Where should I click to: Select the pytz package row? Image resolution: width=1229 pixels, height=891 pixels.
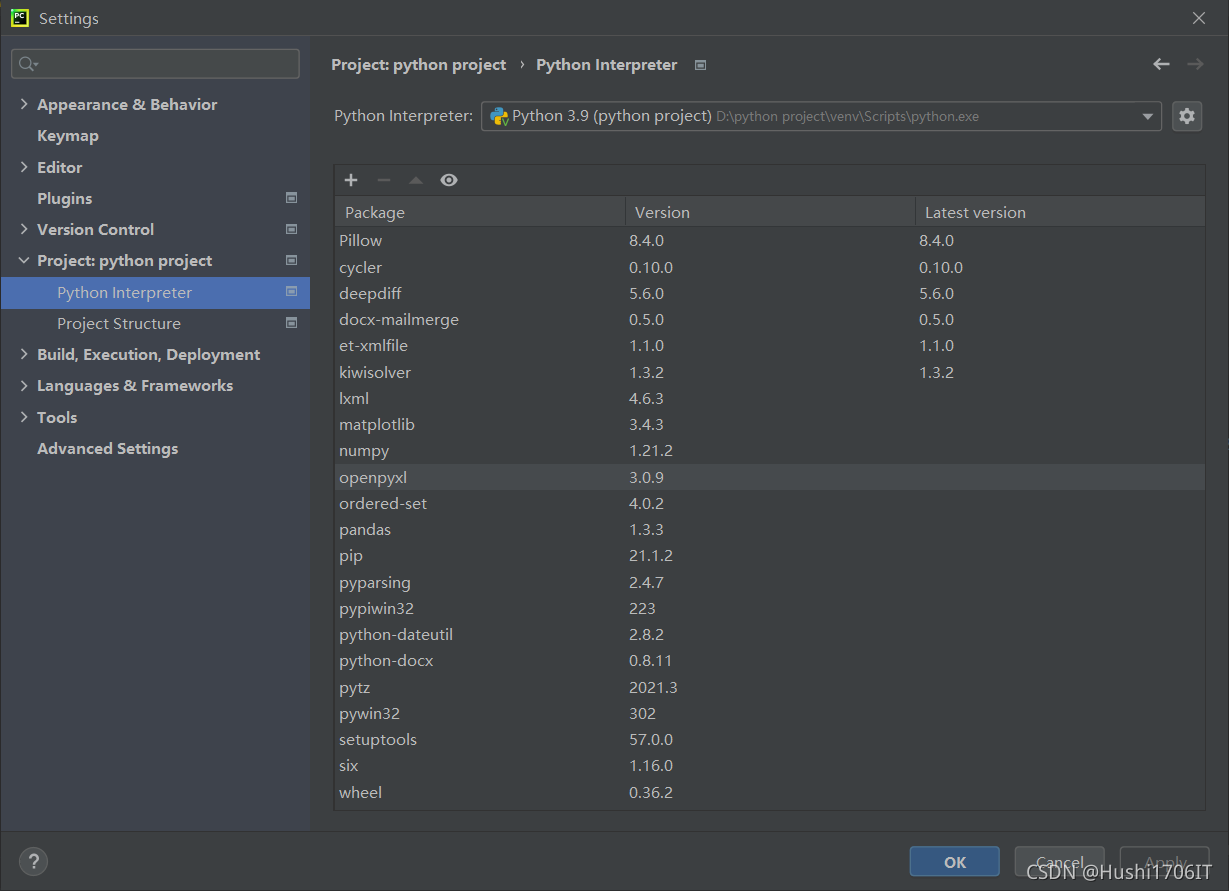pyautogui.click(x=770, y=687)
